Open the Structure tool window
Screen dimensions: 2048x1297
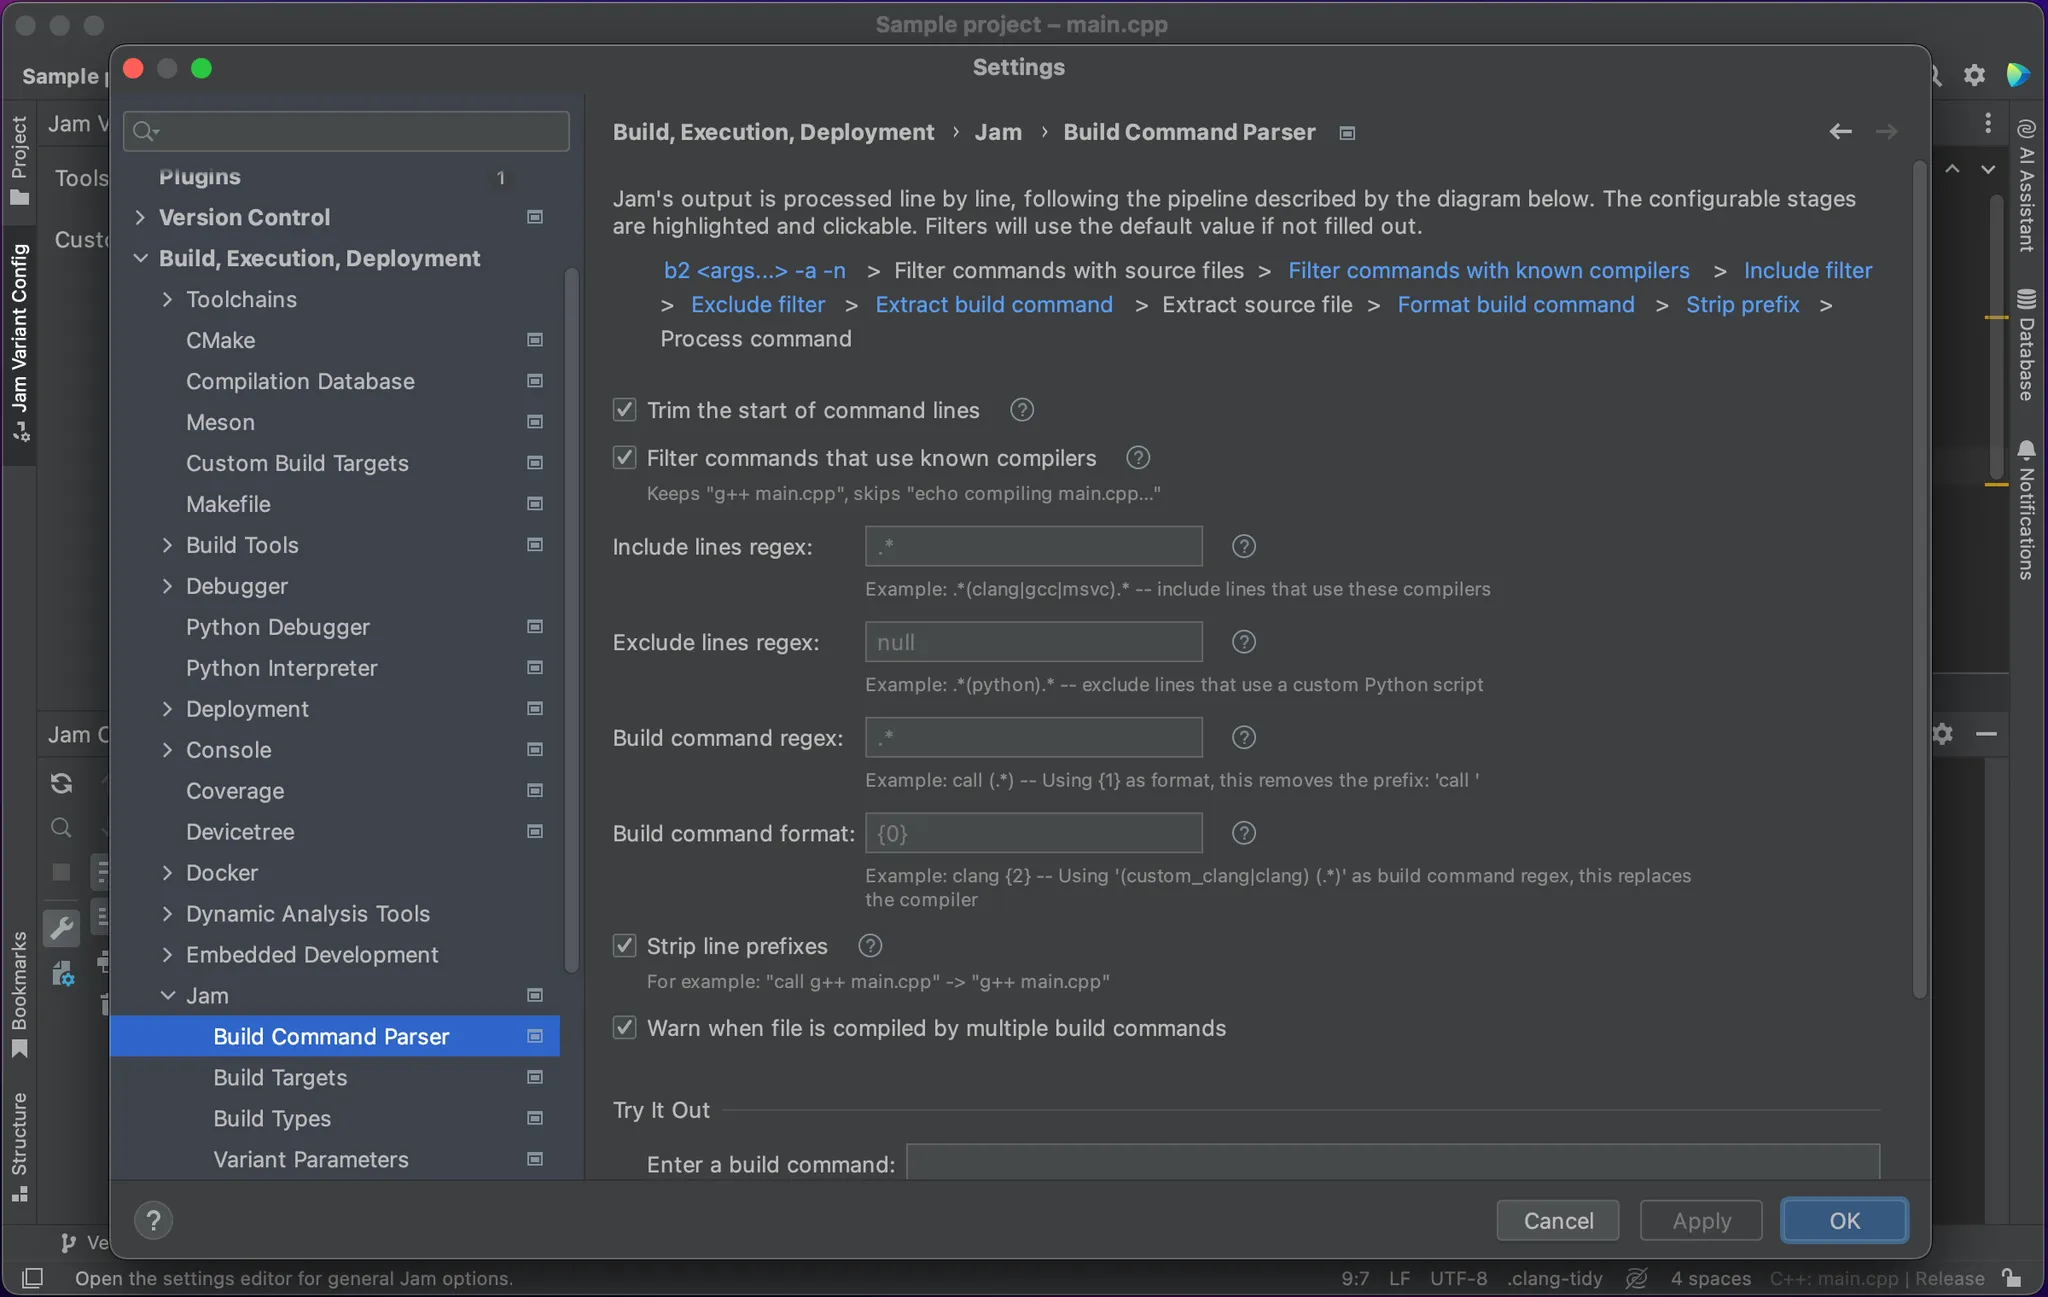pos(19,1147)
